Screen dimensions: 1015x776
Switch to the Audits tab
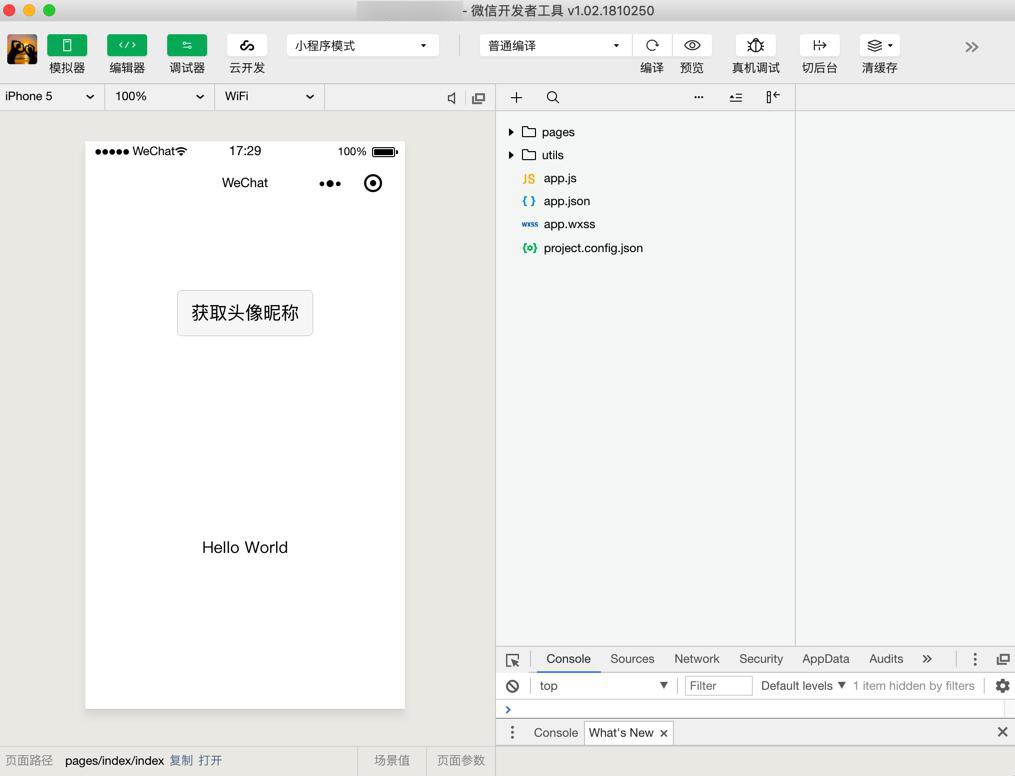tap(886, 659)
